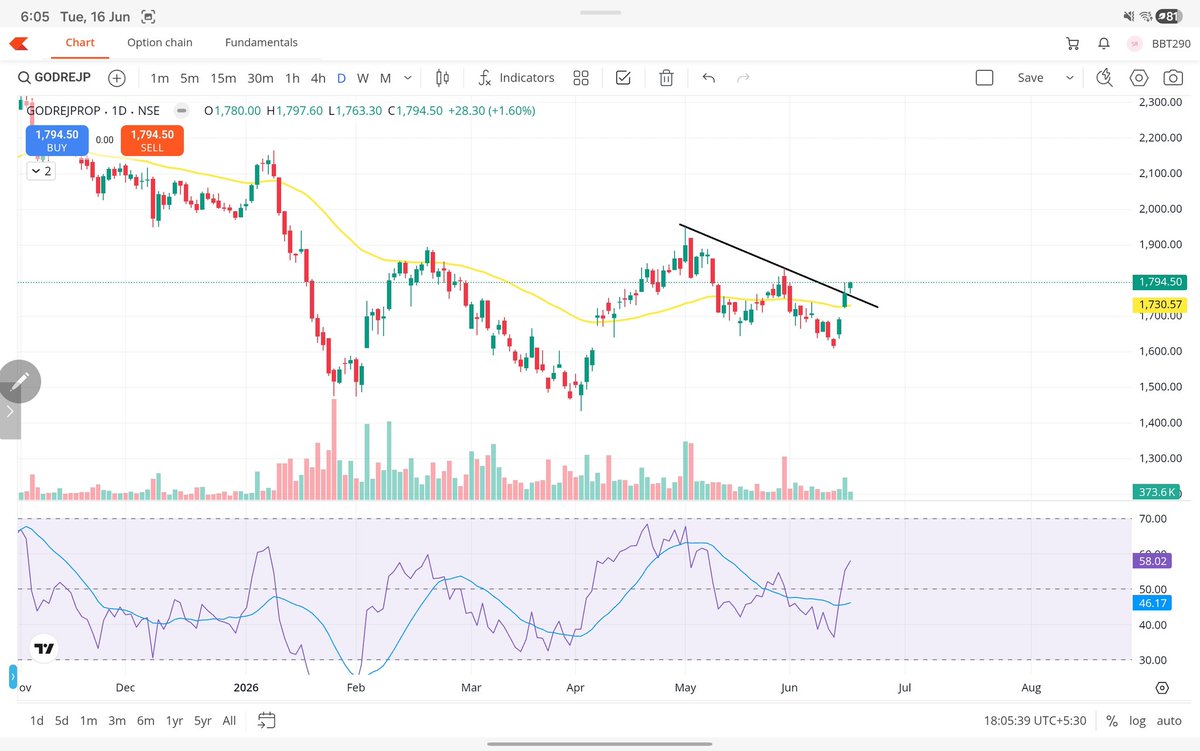Set range to 6m

tap(146, 720)
